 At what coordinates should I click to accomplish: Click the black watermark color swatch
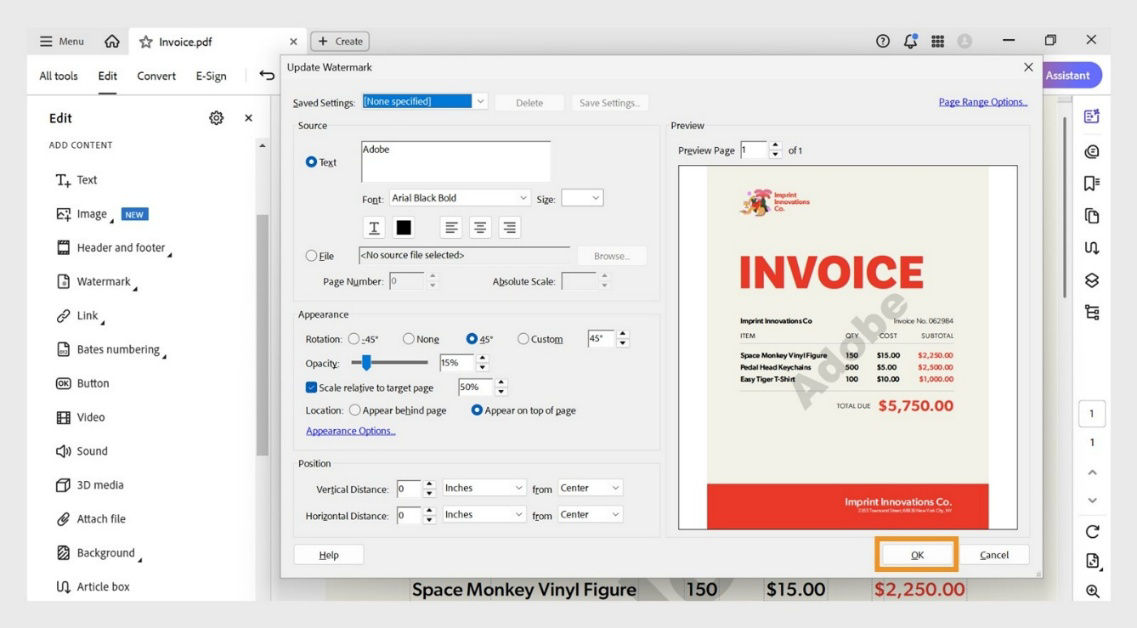click(404, 227)
